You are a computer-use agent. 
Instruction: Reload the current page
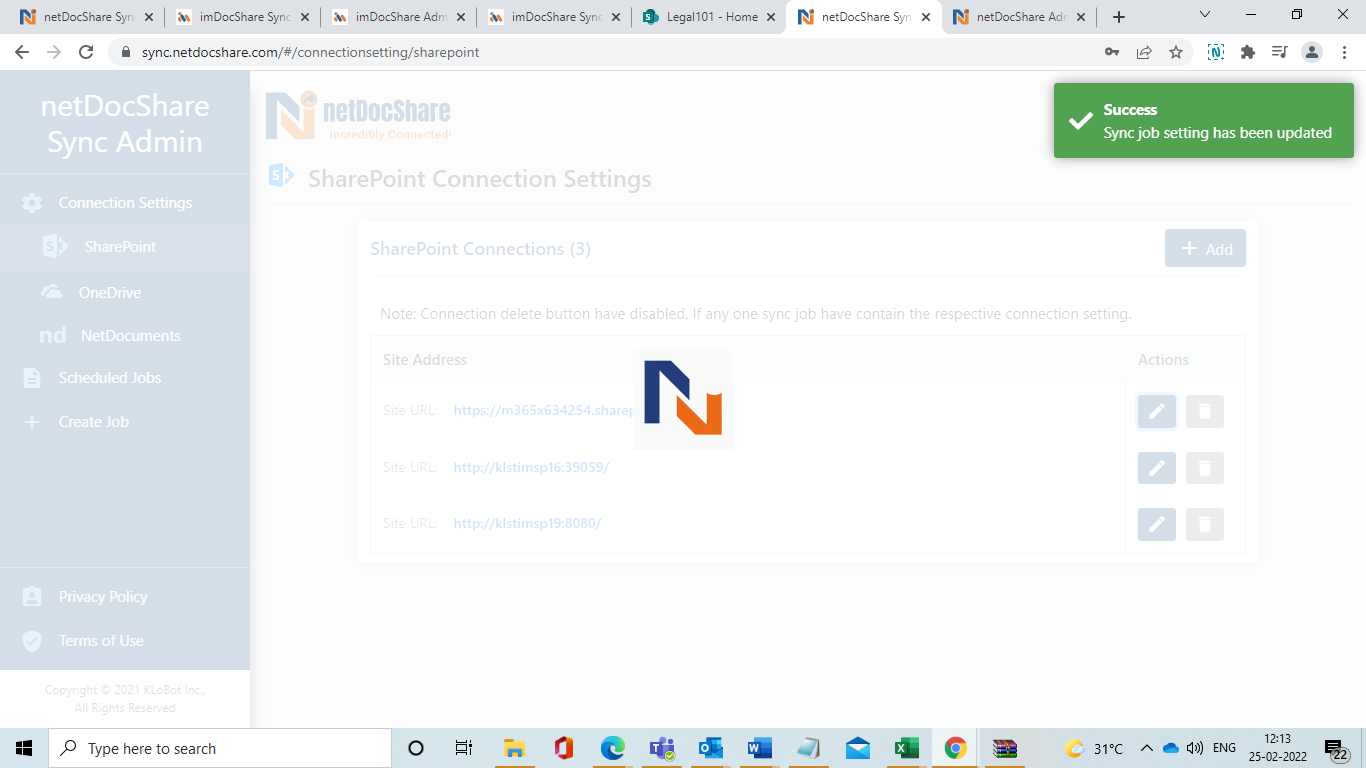[x=86, y=52]
